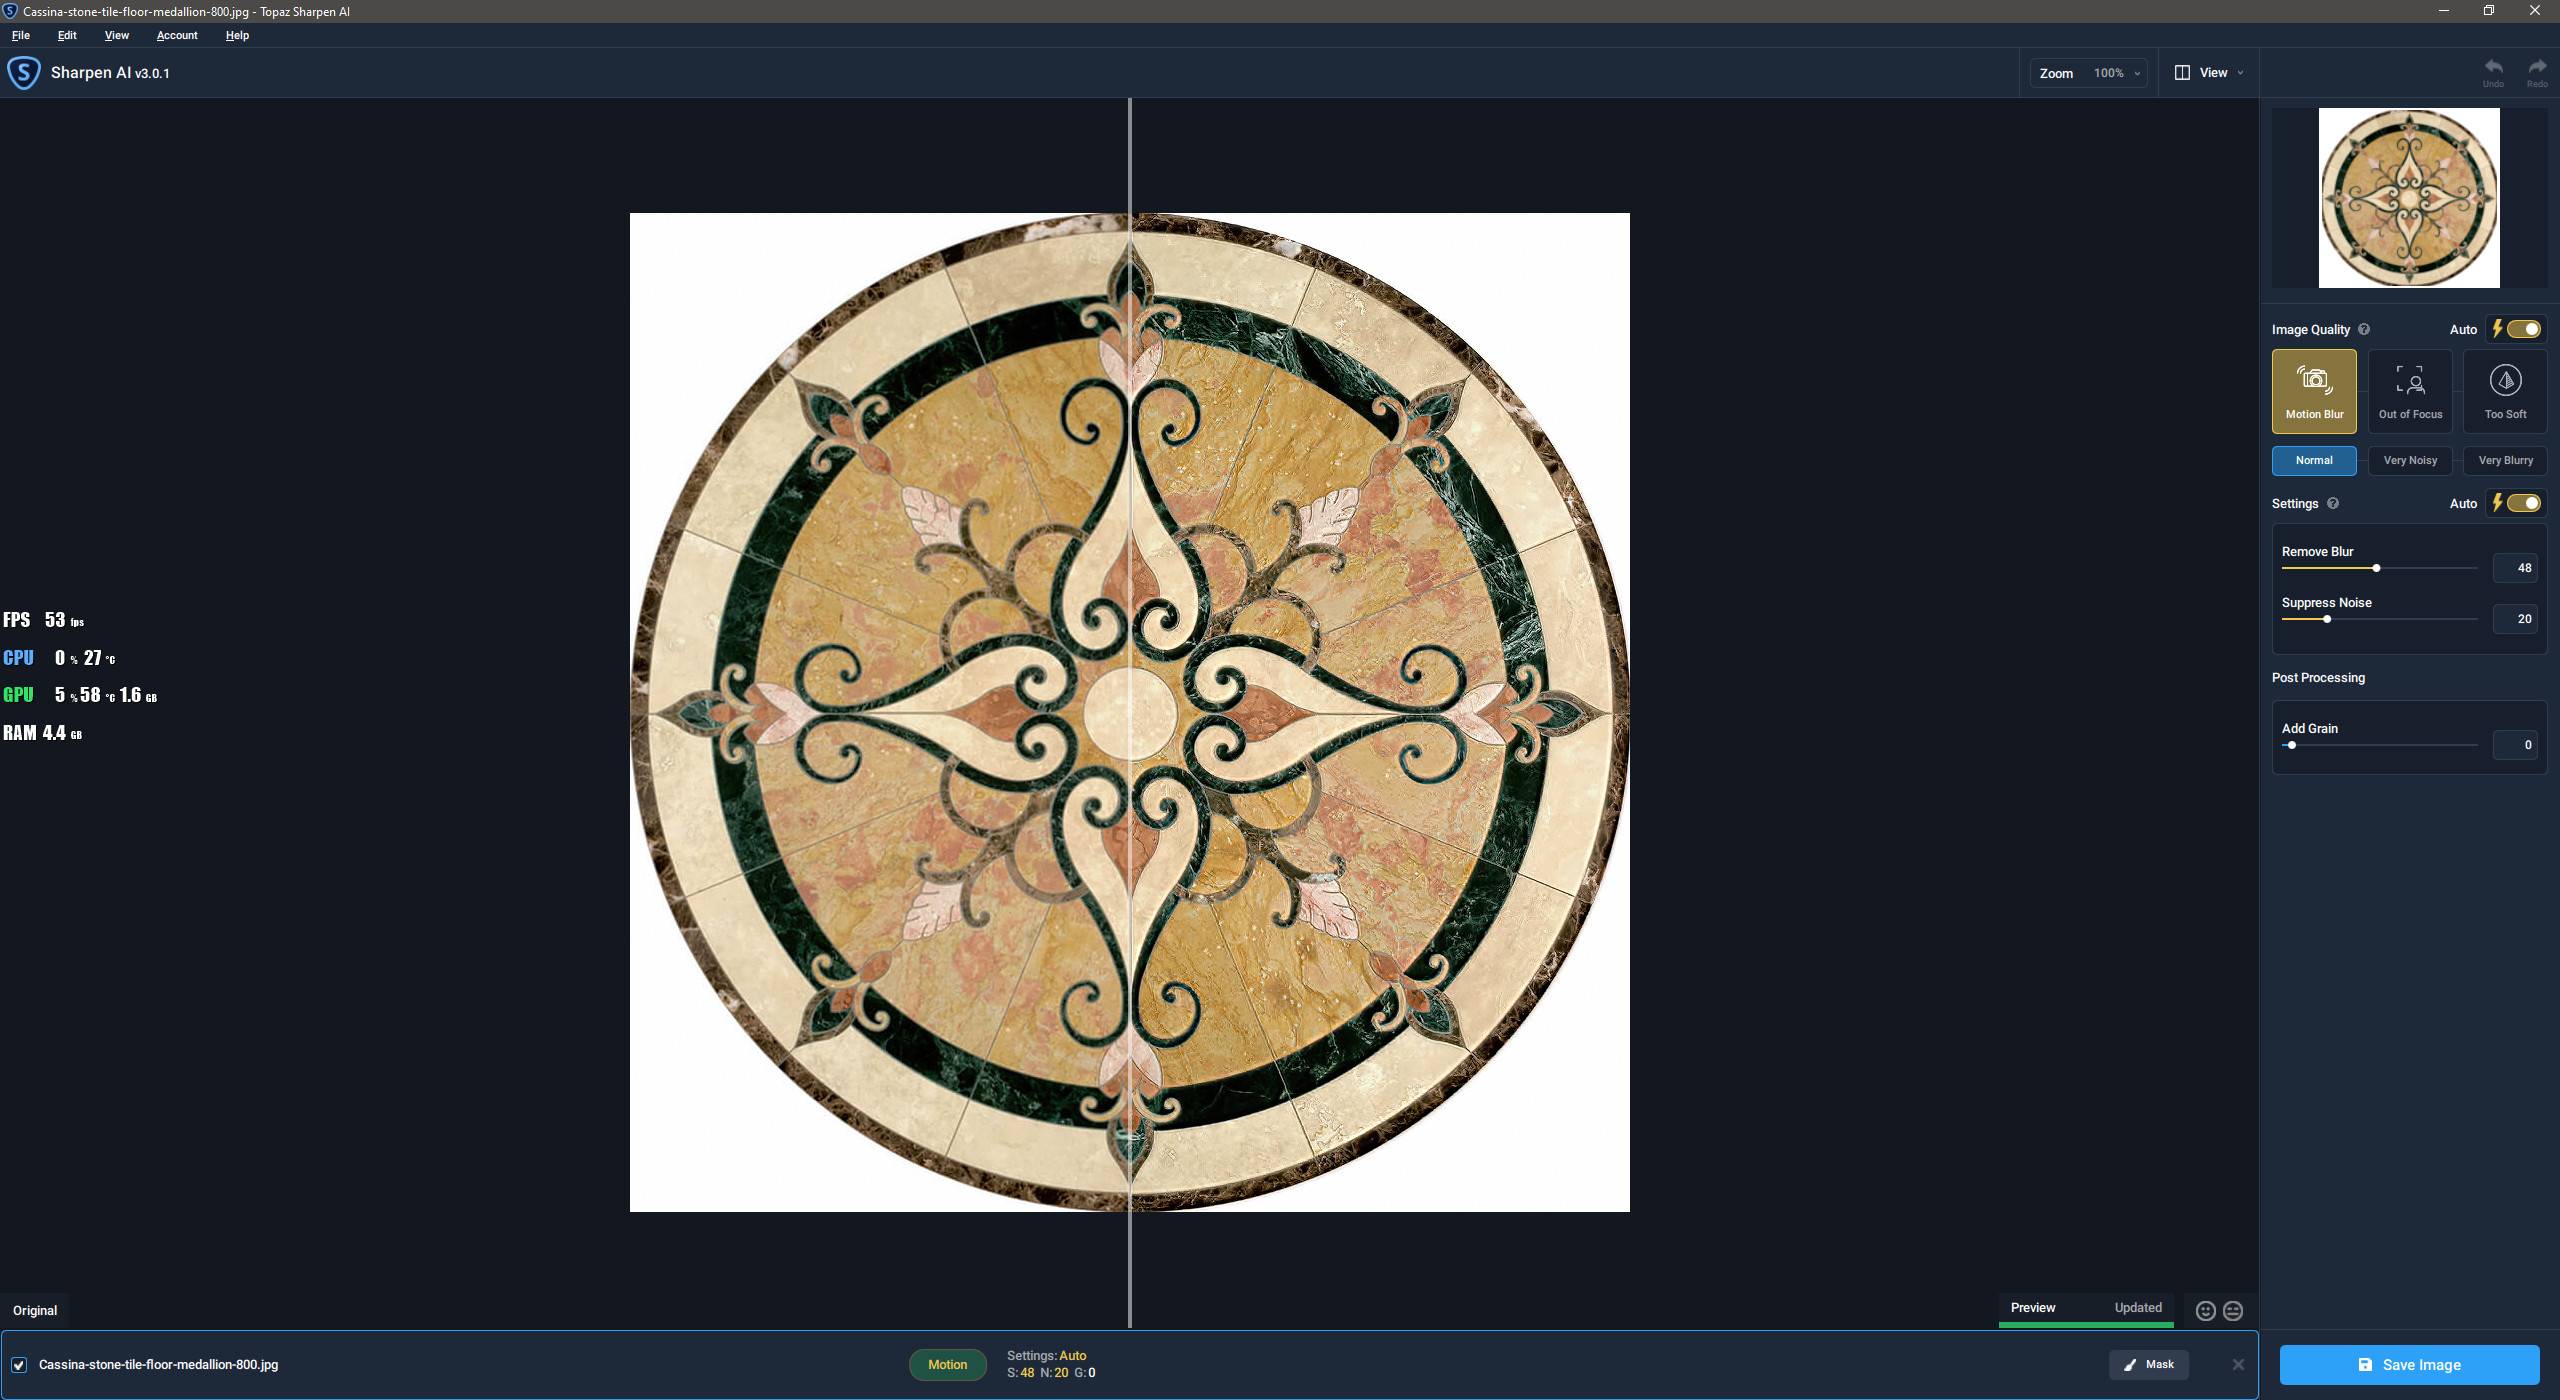
Task: Click the Mask button
Action: (x=2148, y=1365)
